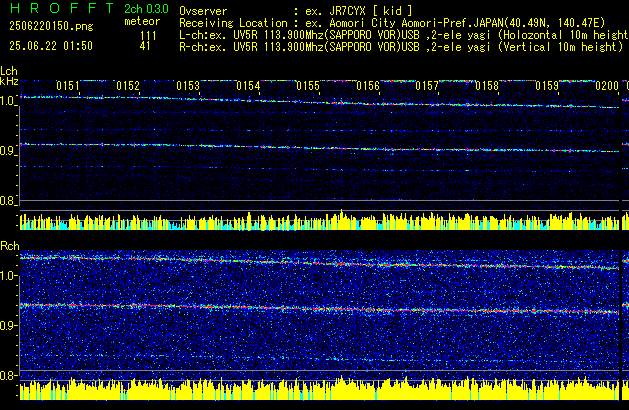Click the date stamp '25.06.22 01:50'
Image resolution: width=629 pixels, height=410 pixels.
pos(51,46)
